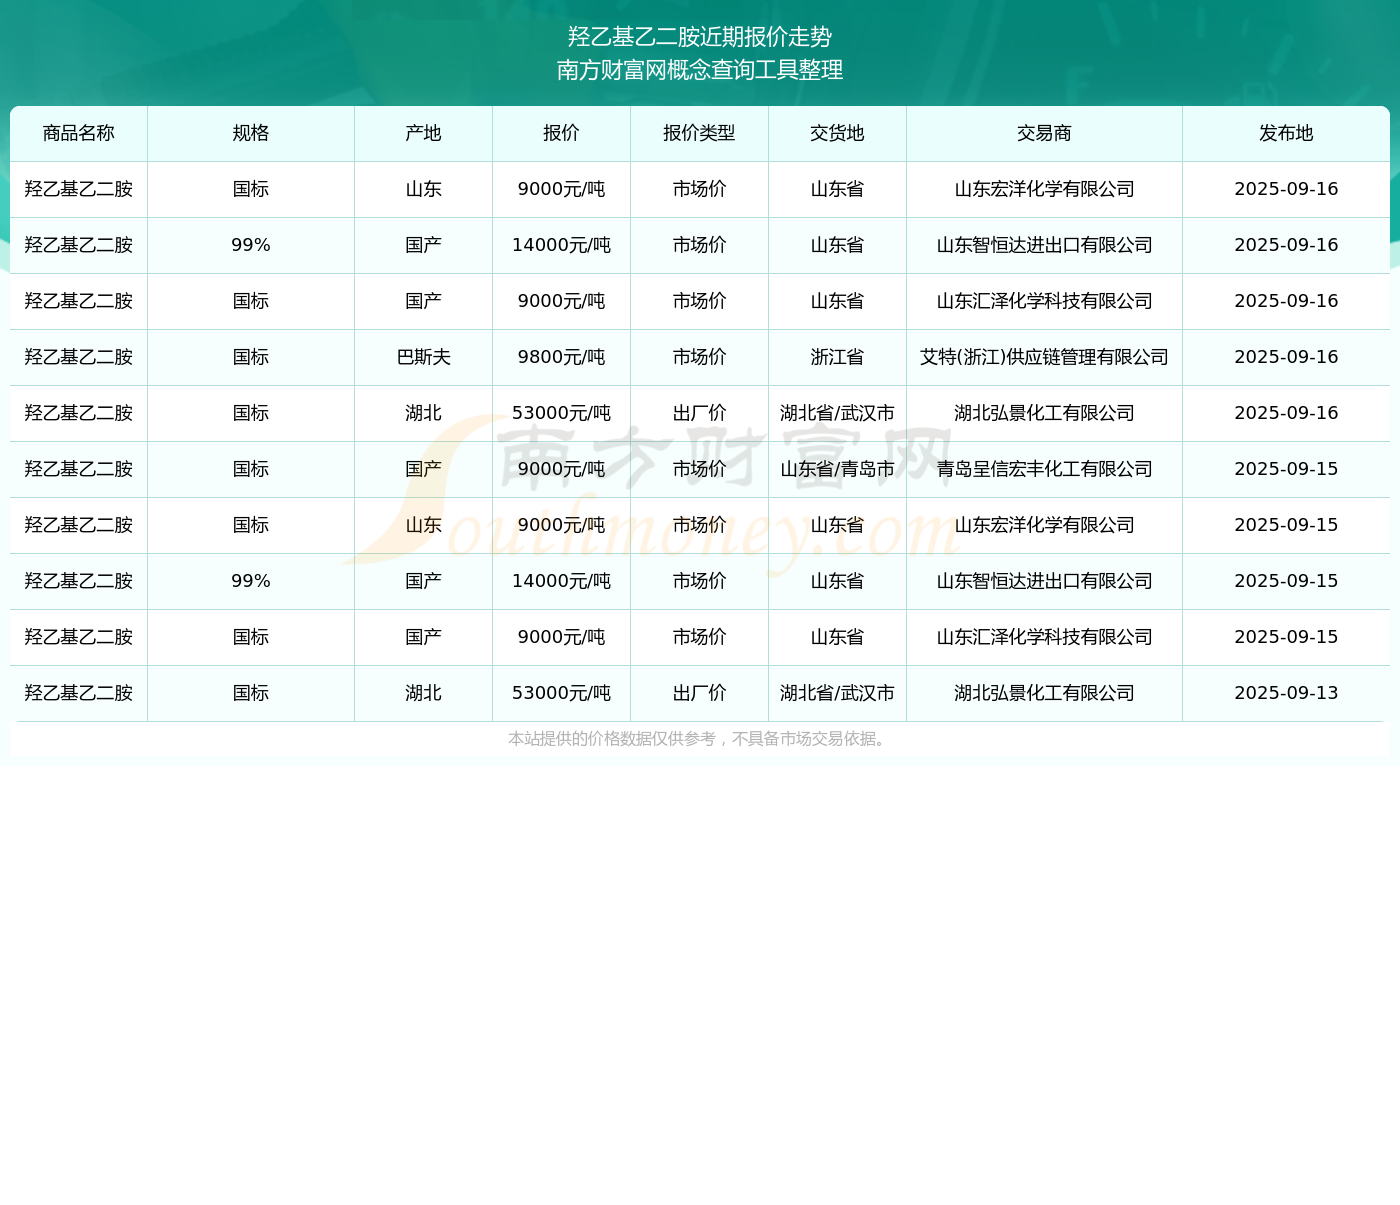Click the title 羟乙基乙二胺近期报价走势
Image resolution: width=1400 pixels, height=1205 pixels.
(700, 37)
